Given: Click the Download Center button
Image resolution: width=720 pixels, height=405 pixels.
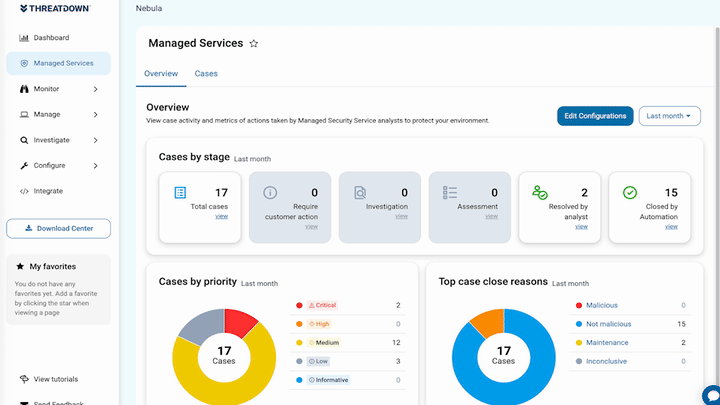Looking at the screenshot, I should tap(58, 228).
